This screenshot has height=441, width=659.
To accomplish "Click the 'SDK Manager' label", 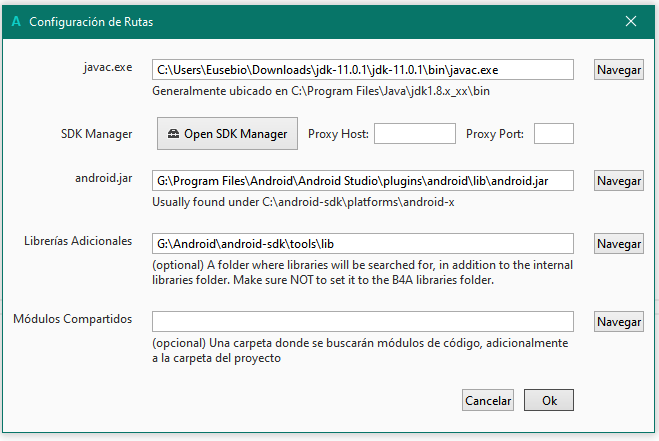I will [x=96, y=134].
